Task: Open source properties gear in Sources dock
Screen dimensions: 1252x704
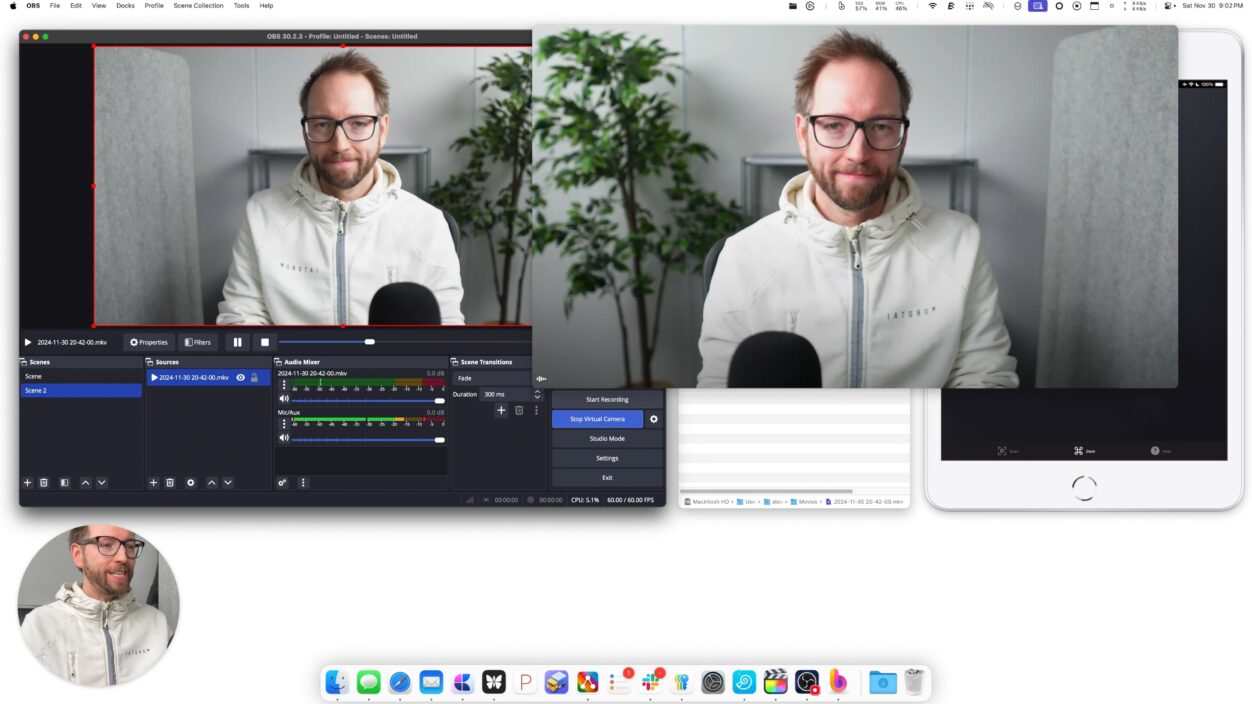Action: [191, 483]
